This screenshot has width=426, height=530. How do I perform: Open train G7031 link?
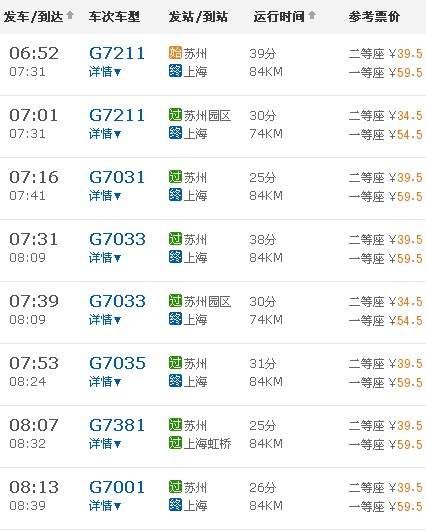click(x=117, y=177)
